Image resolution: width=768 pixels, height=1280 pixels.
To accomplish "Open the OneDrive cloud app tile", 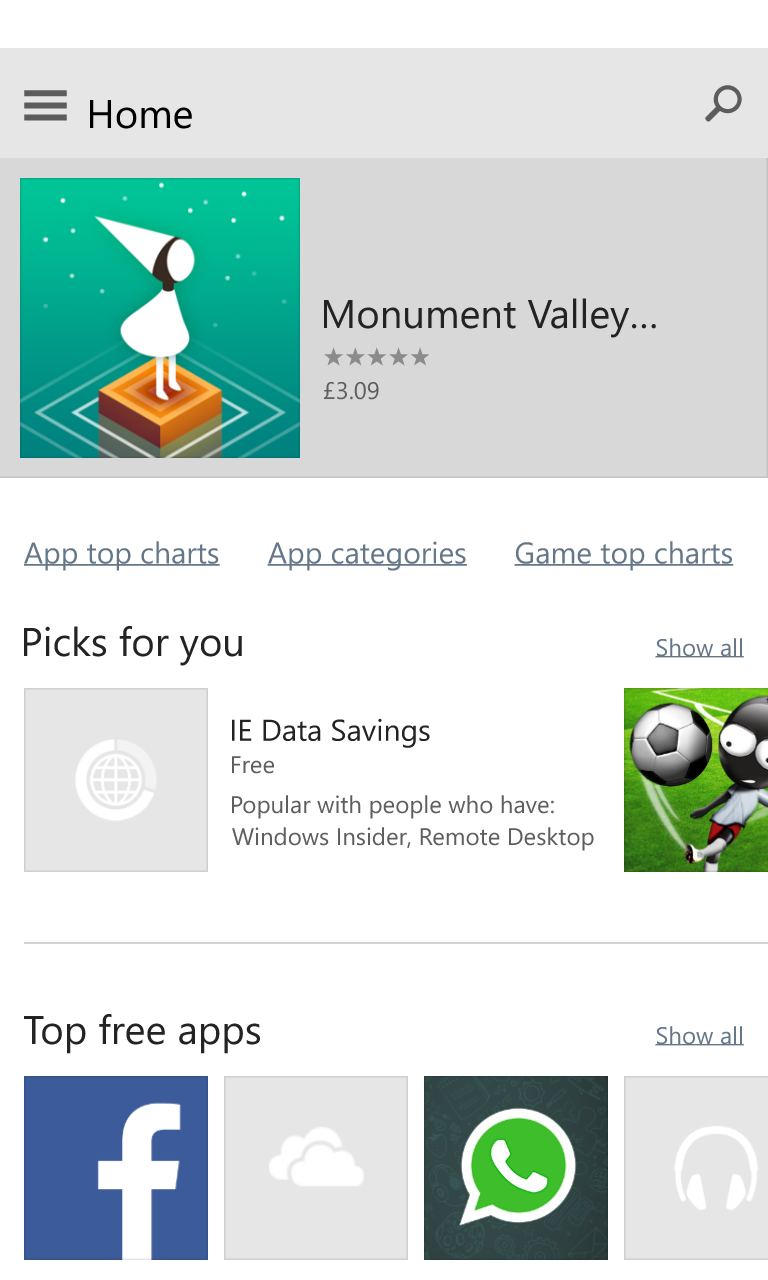I will (316, 1167).
